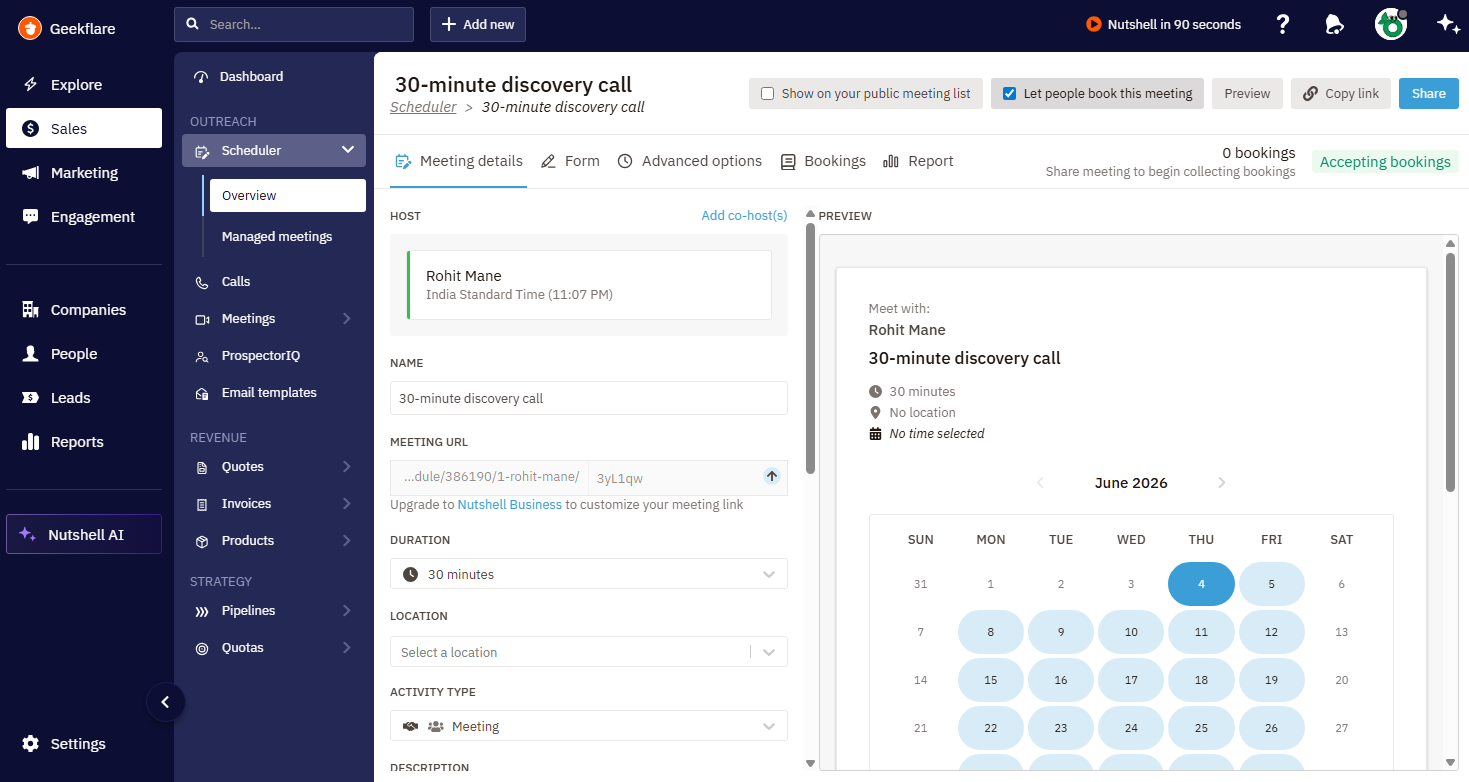Expand the Quotes submenu arrow
This screenshot has width=1469, height=782.
tap(347, 467)
